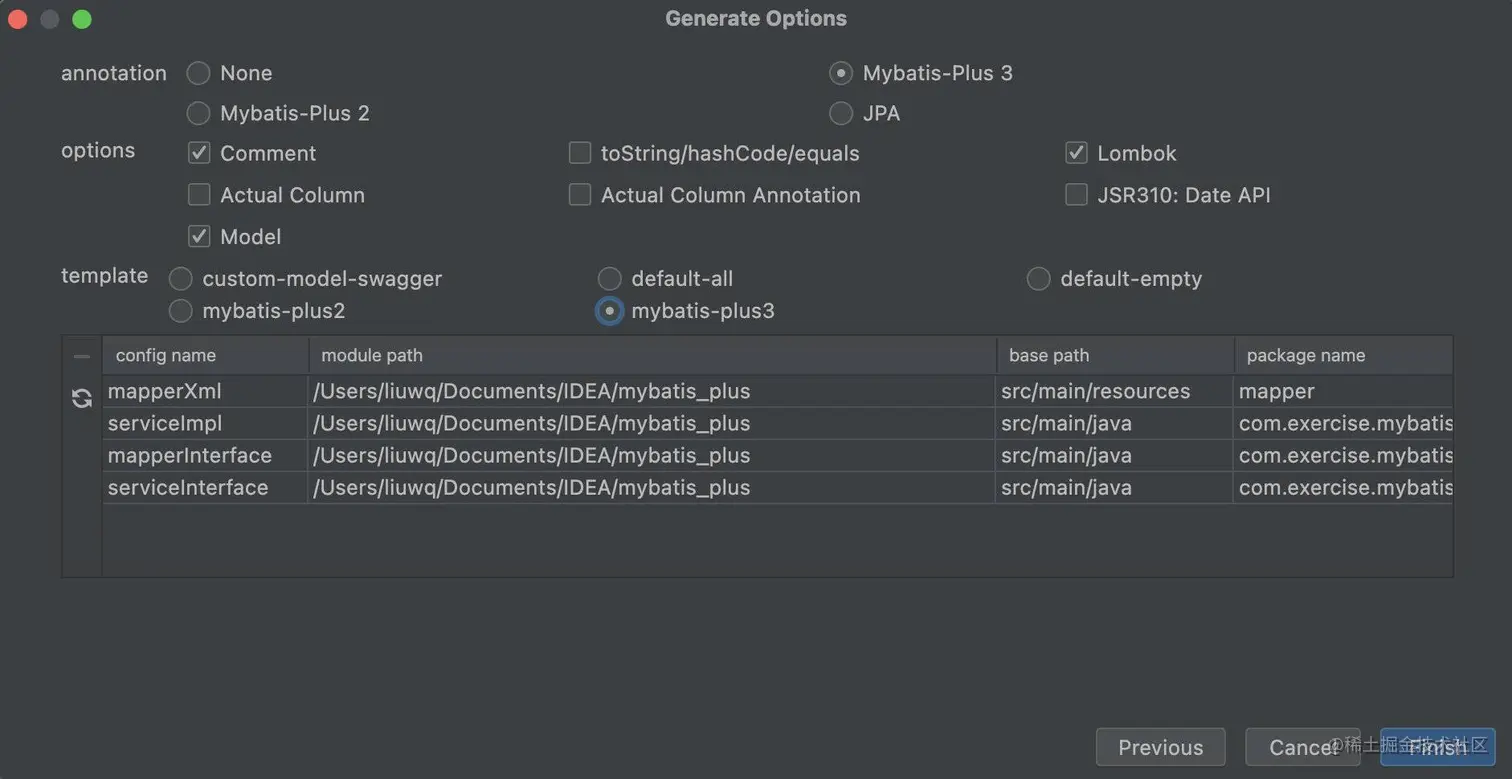Select the mybatis-plus3 template radio button
Screen dimensions: 1512x779
click(x=609, y=311)
